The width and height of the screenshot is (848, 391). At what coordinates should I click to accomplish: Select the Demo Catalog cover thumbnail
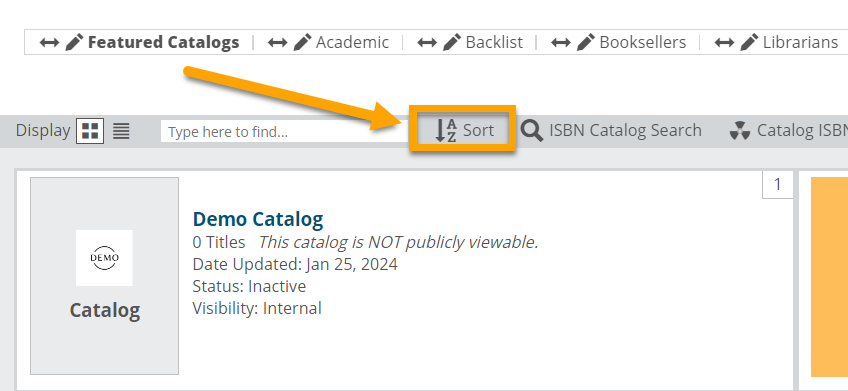tap(104, 276)
